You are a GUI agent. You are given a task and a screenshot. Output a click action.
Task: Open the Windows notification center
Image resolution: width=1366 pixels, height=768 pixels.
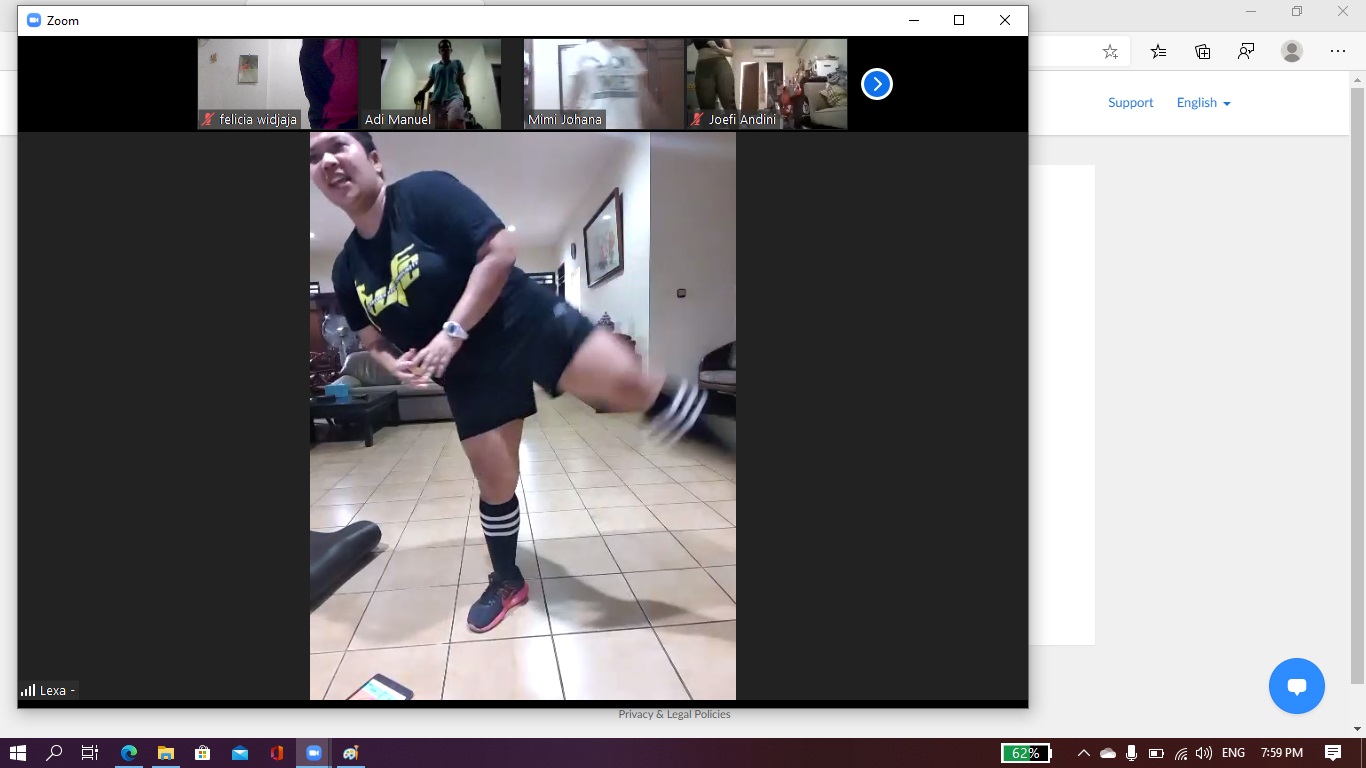tap(1332, 753)
